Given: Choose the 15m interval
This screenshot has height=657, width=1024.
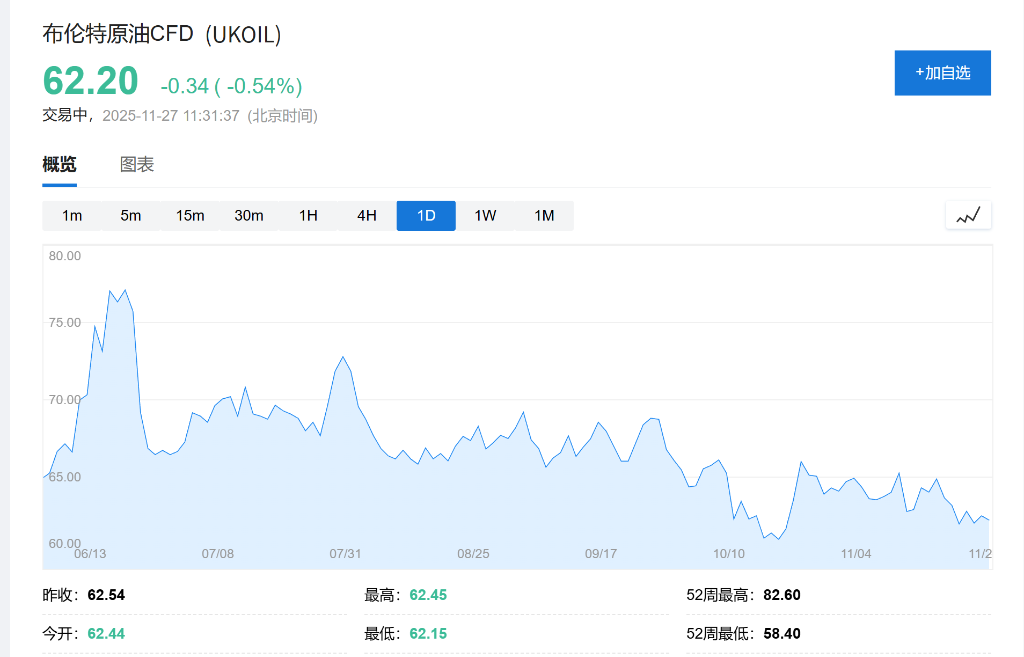Looking at the screenshot, I should click(190, 216).
